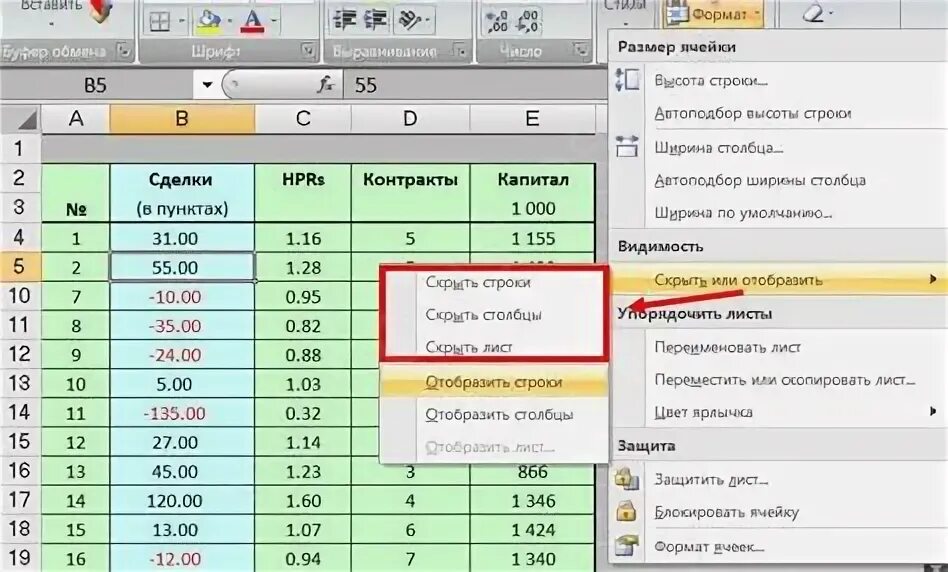The width and height of the screenshot is (948, 572).
Task: Select column D header
Action: pos(410,119)
